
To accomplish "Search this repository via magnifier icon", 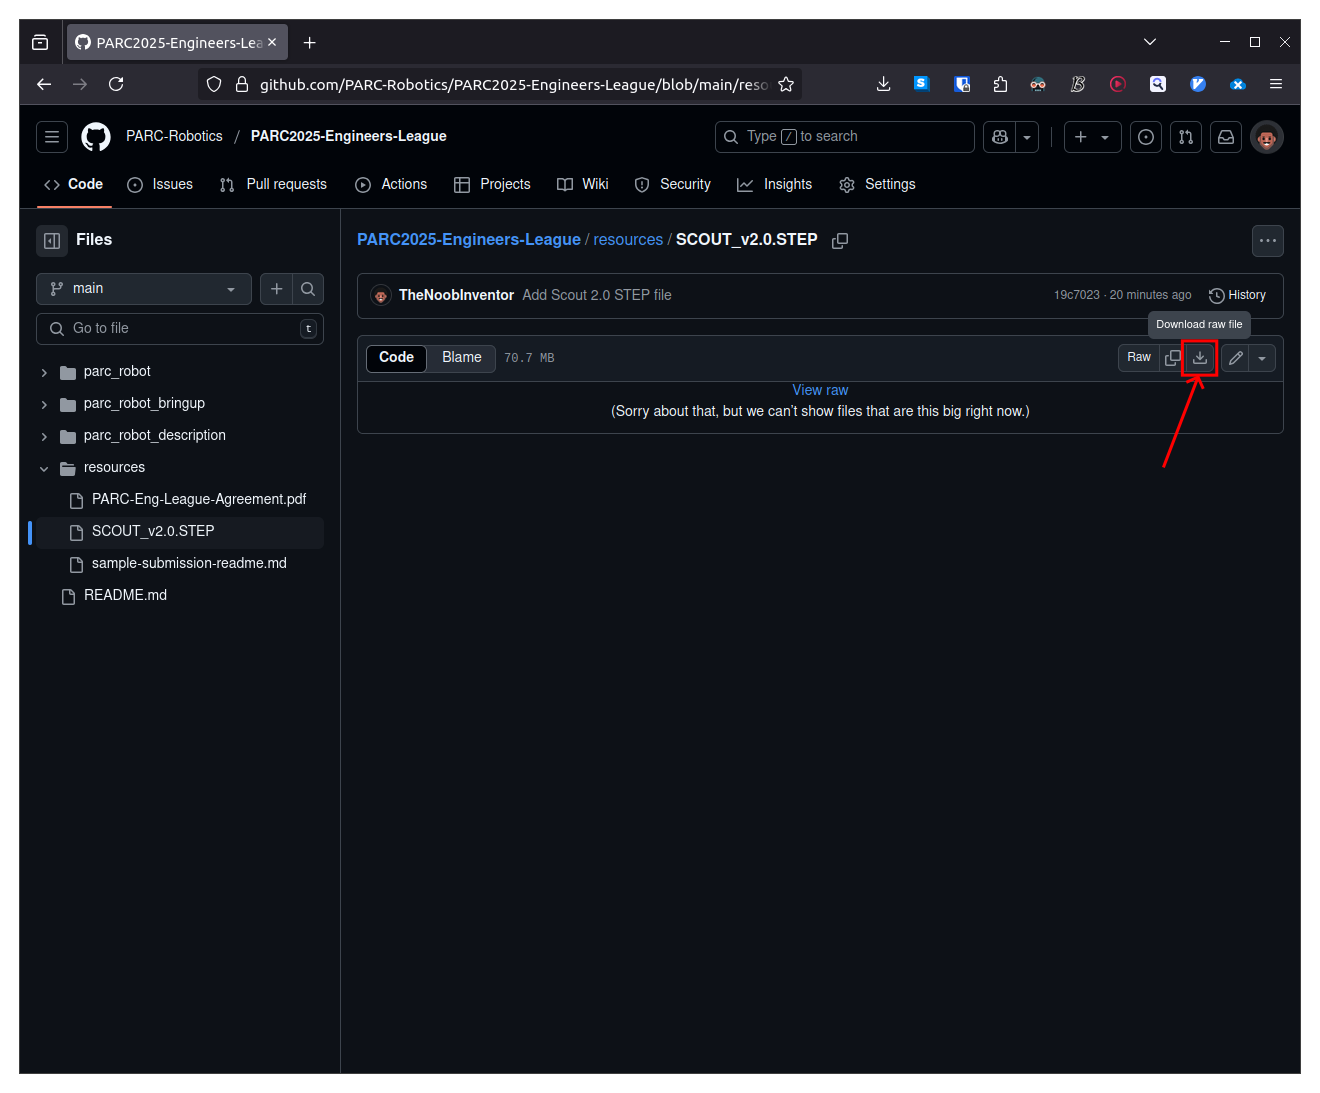I will tap(308, 289).
